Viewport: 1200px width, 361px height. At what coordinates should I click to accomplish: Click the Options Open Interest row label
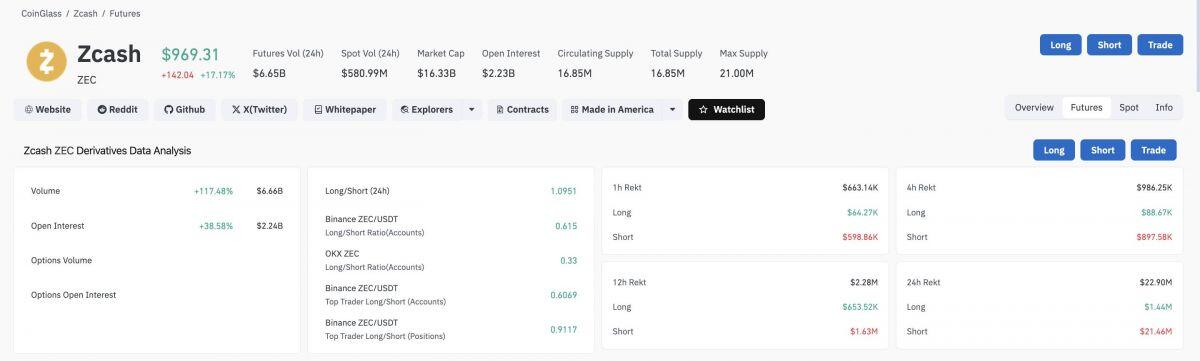pyautogui.click(x=73, y=295)
